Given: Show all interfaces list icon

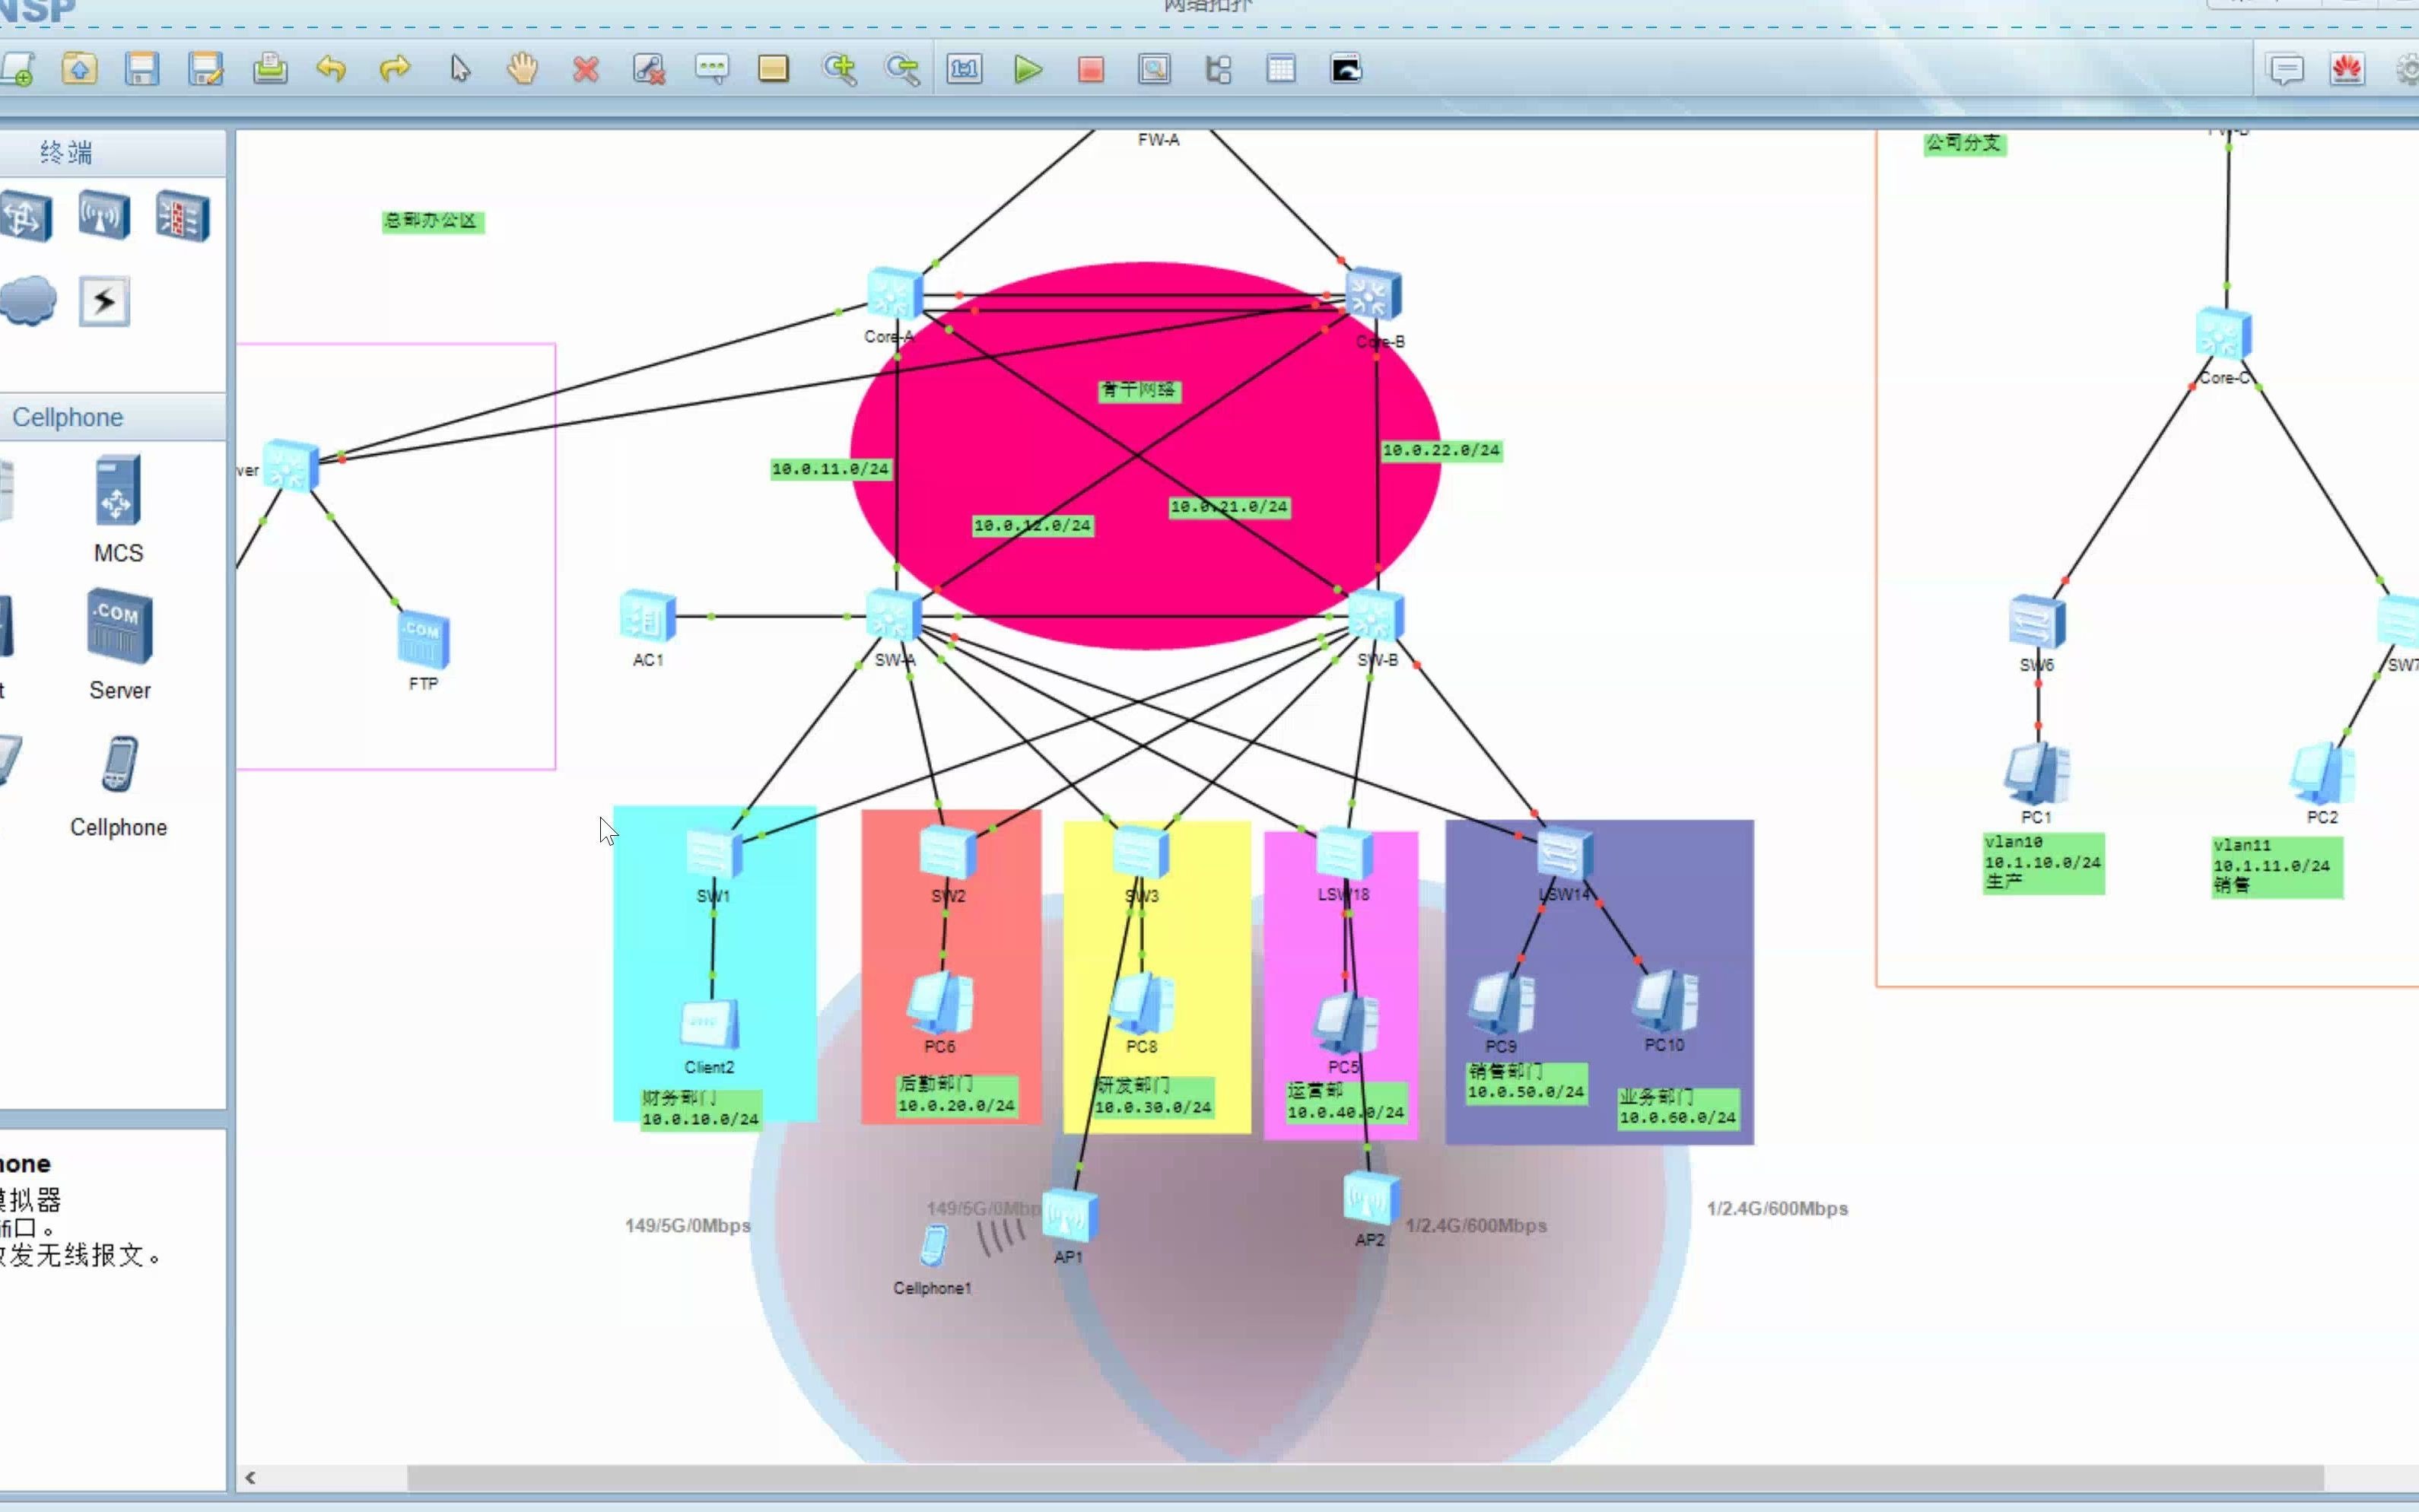Looking at the screenshot, I should click(x=1218, y=69).
